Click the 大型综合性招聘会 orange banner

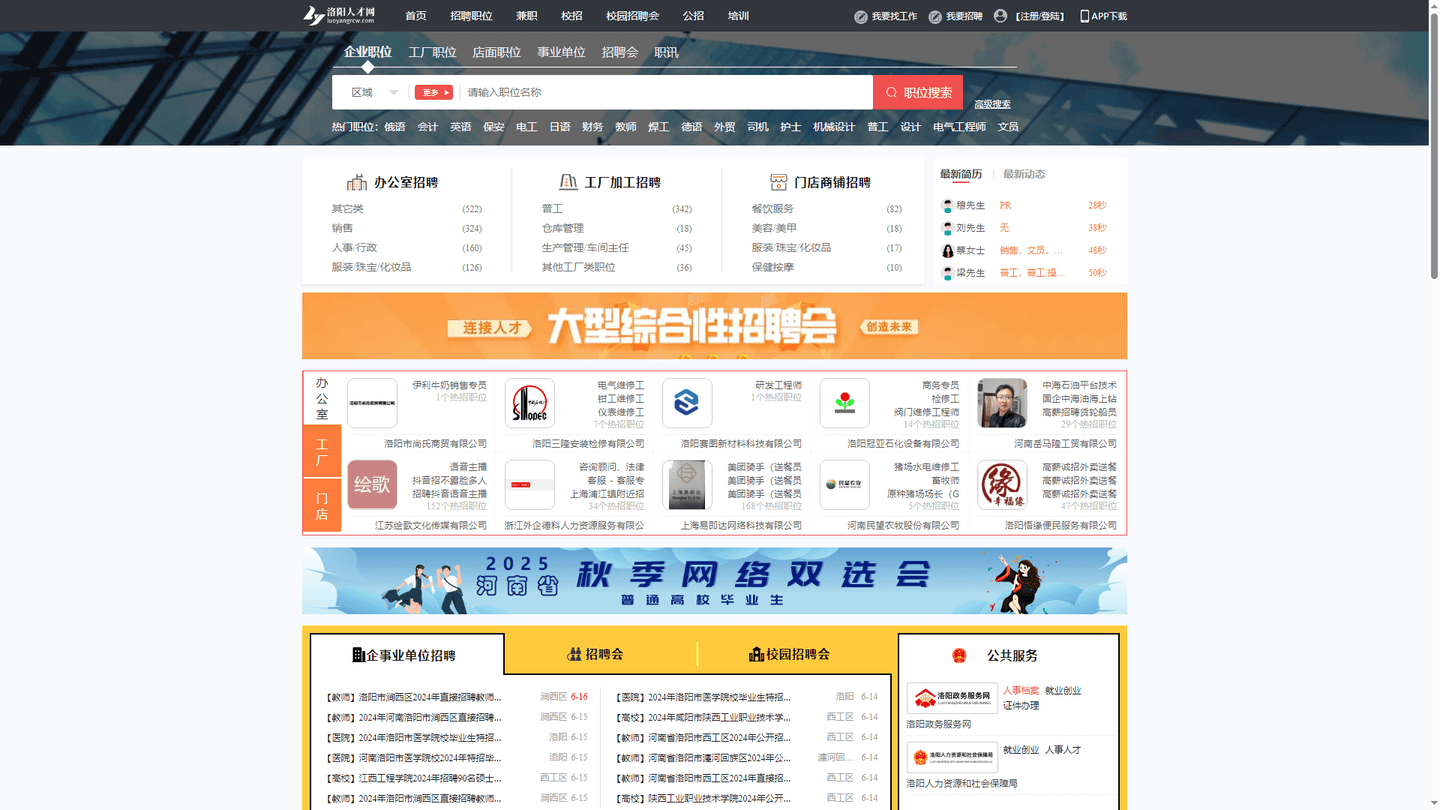coord(714,326)
